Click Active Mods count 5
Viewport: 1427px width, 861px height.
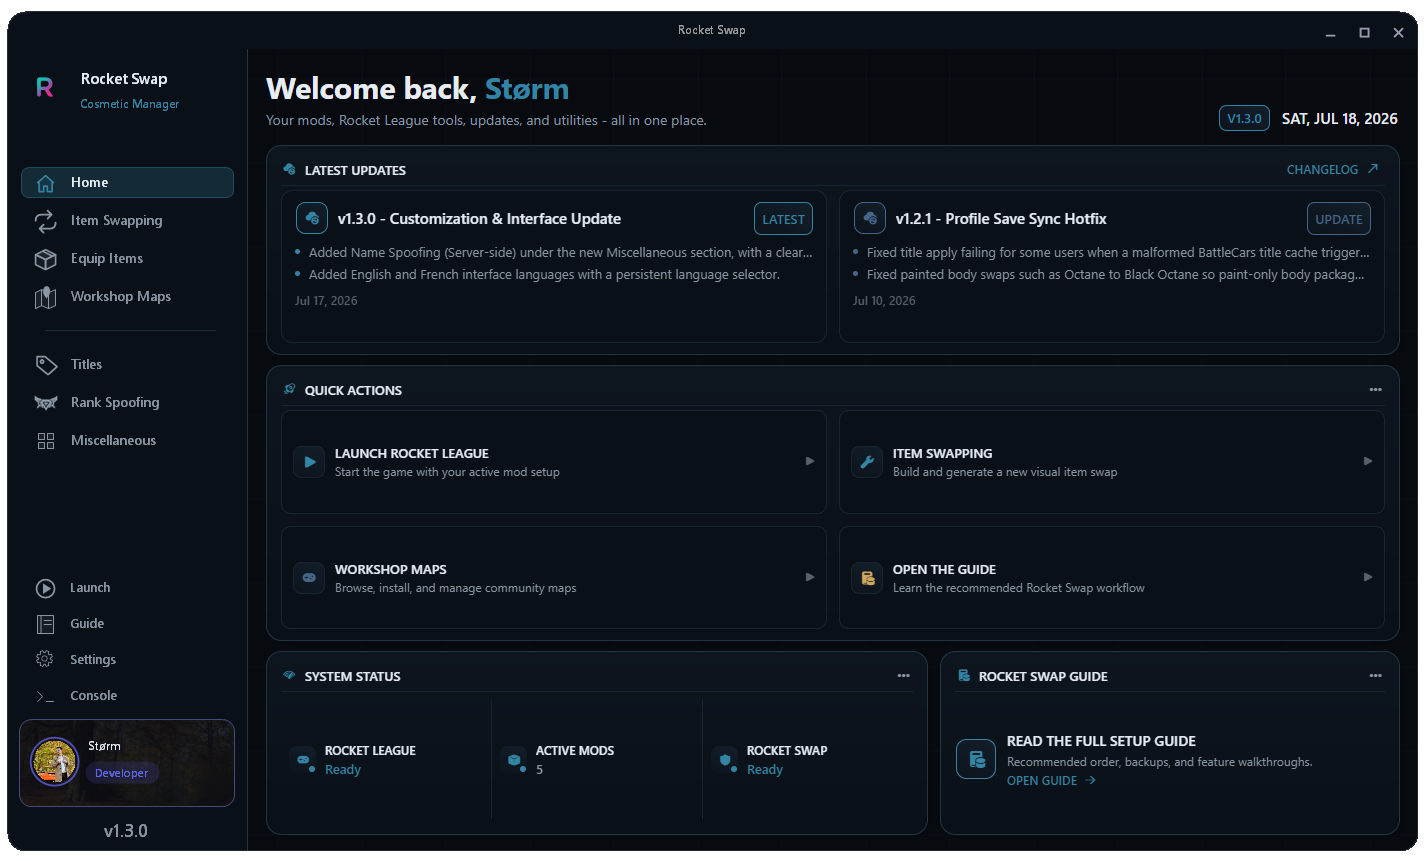539,770
